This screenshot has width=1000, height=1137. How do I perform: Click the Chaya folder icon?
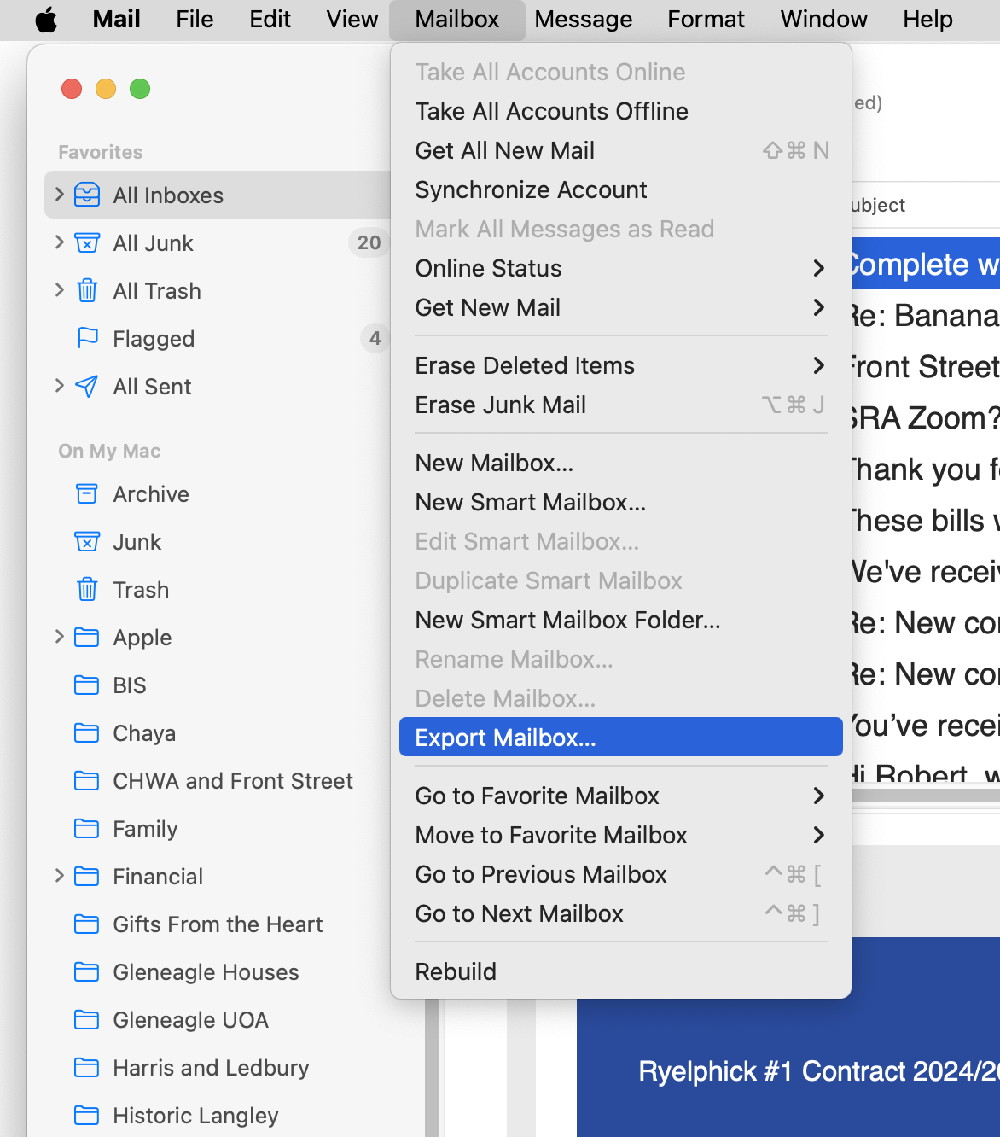pyautogui.click(x=87, y=733)
